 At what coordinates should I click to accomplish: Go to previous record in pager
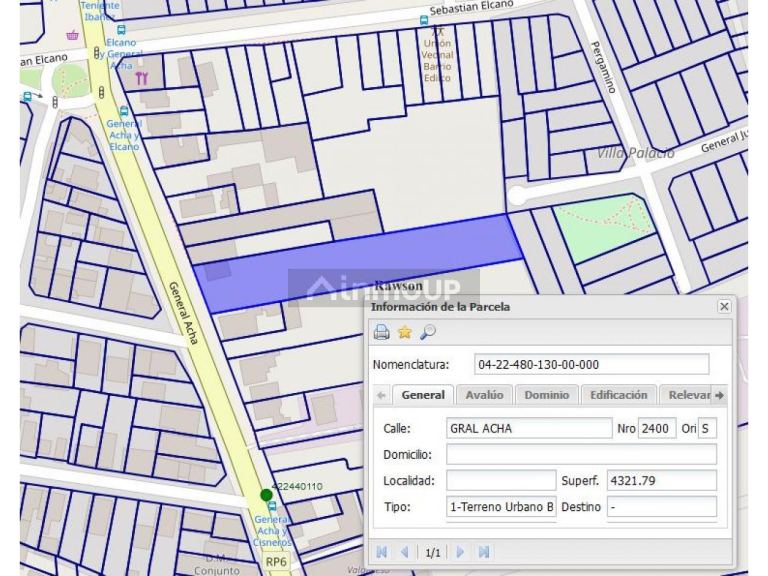point(405,552)
